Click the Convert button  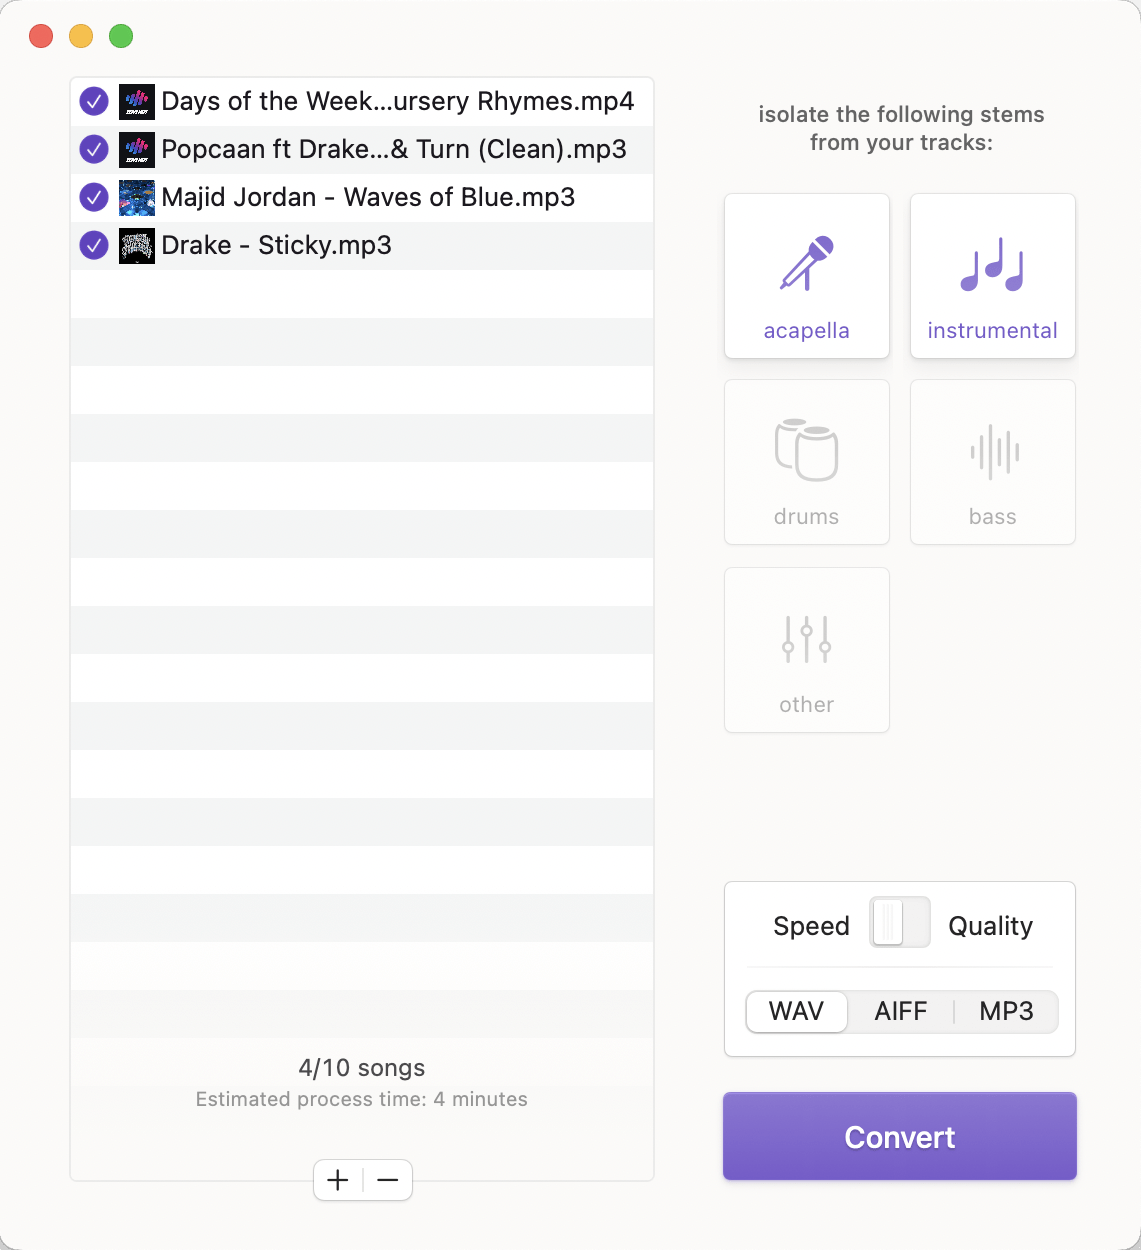(899, 1136)
